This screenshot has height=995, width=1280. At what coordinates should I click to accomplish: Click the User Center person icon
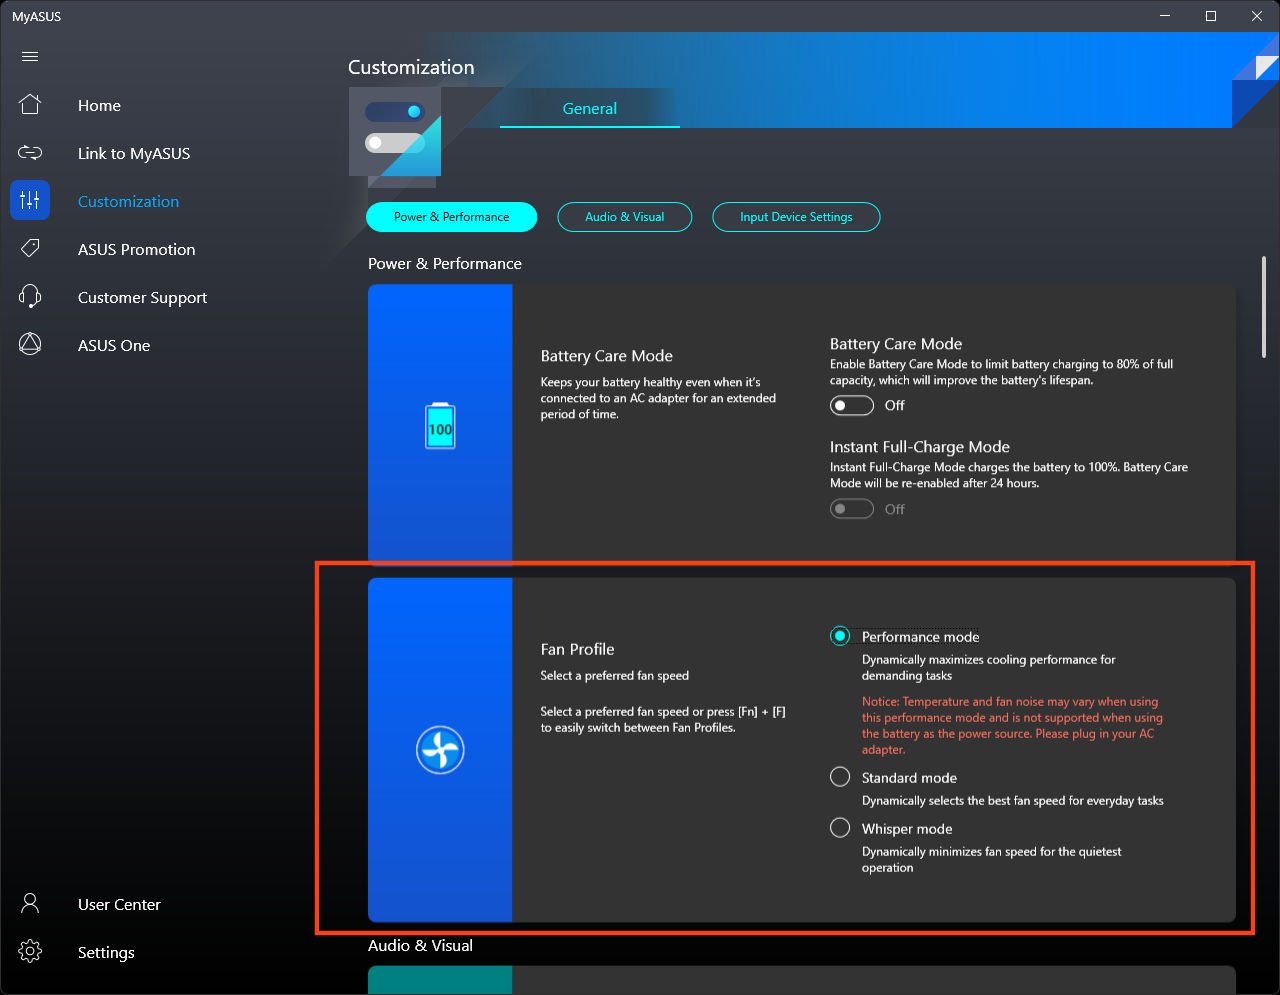(30, 904)
